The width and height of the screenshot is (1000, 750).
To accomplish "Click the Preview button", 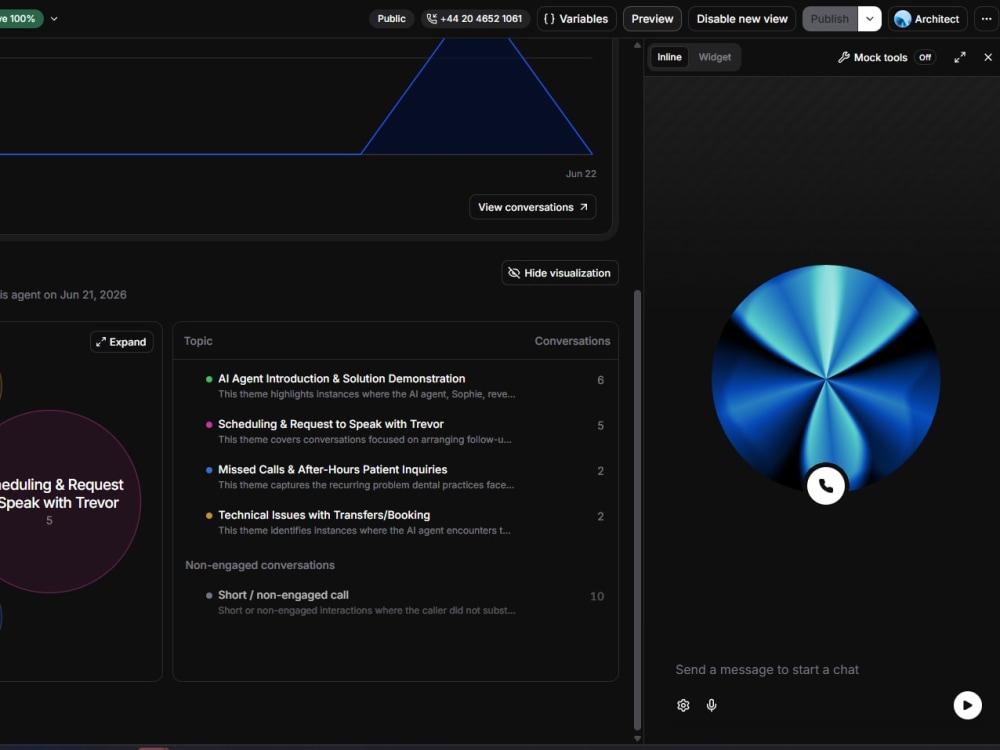I will (652, 18).
